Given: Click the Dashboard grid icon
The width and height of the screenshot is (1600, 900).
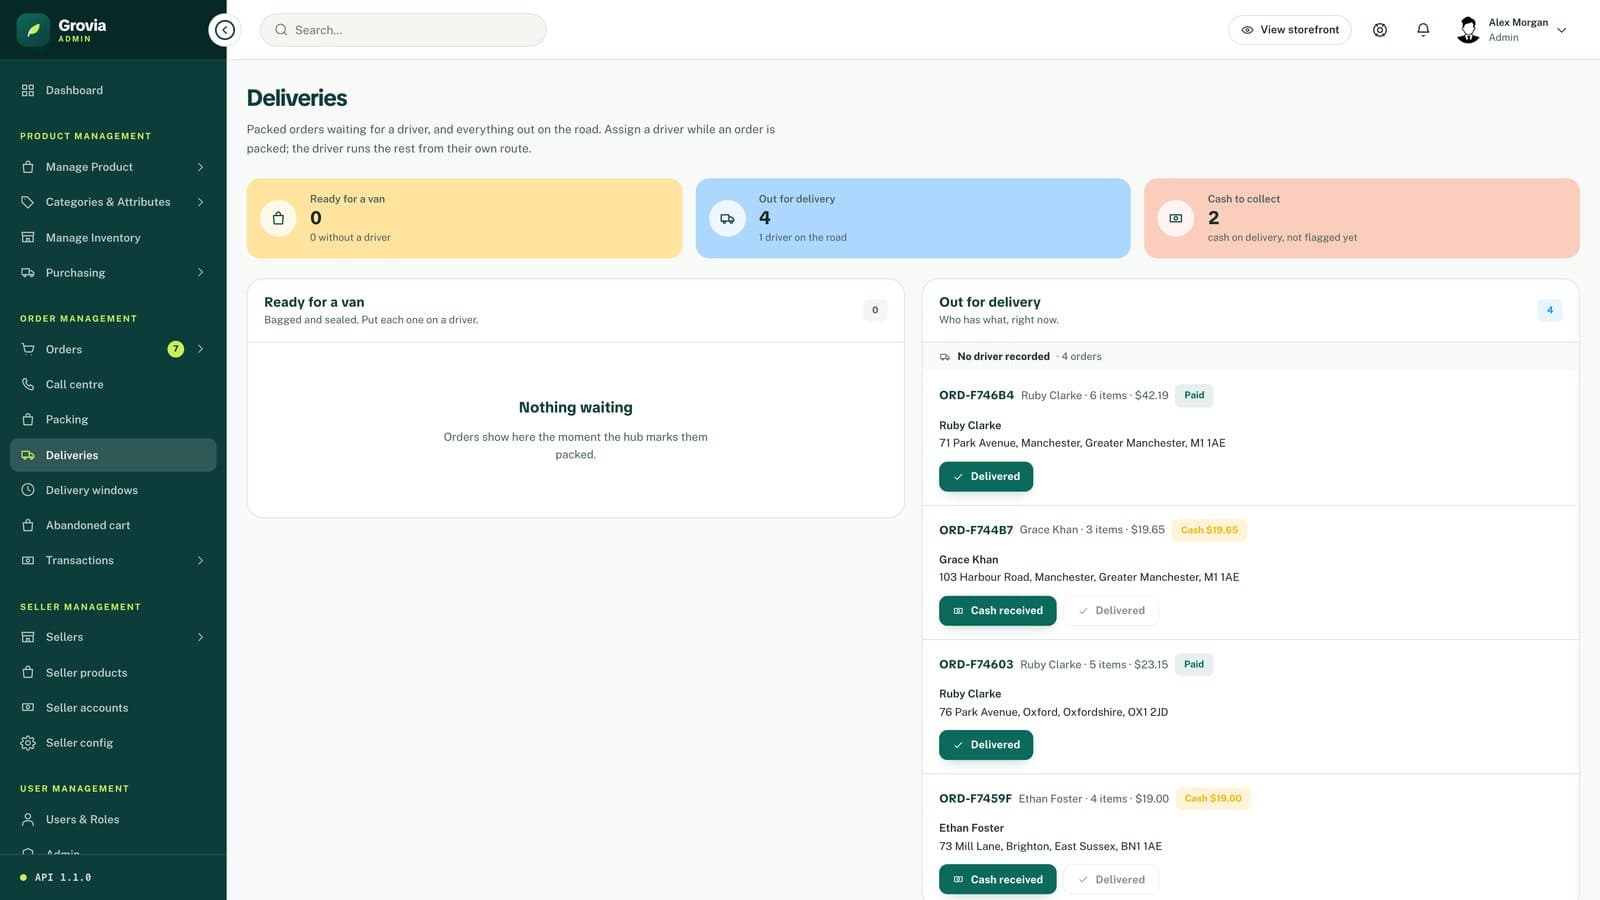Looking at the screenshot, I should point(28,90).
